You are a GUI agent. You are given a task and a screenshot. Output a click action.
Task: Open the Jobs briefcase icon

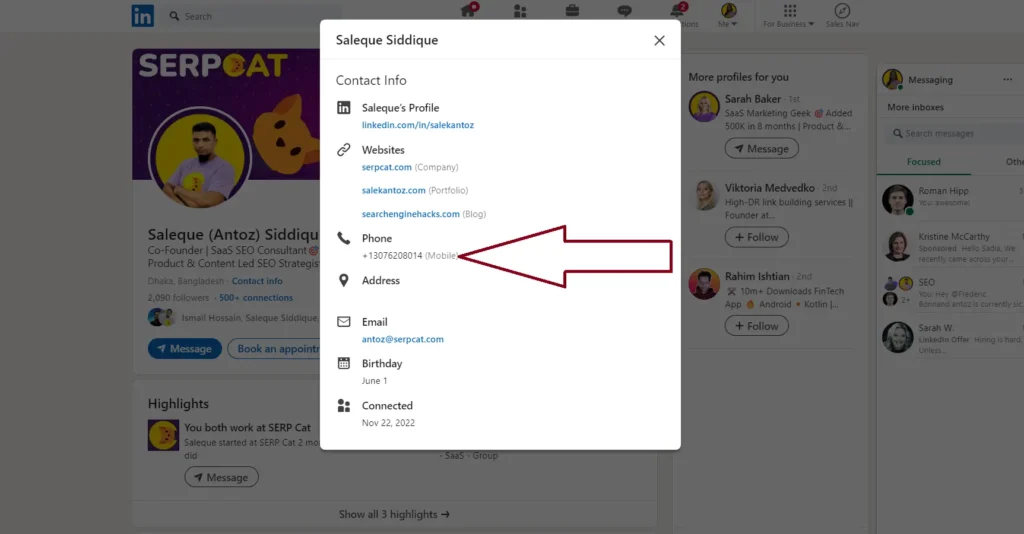pos(572,10)
